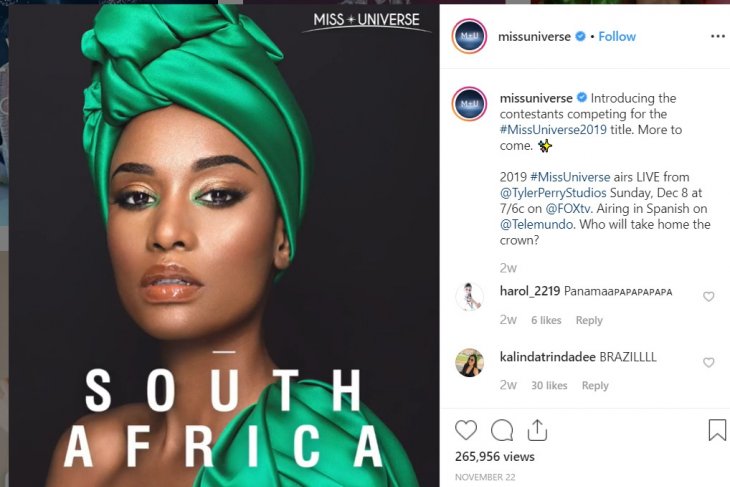Like harol_2219's comment
Screen dimensions: 730x487
[709, 297]
